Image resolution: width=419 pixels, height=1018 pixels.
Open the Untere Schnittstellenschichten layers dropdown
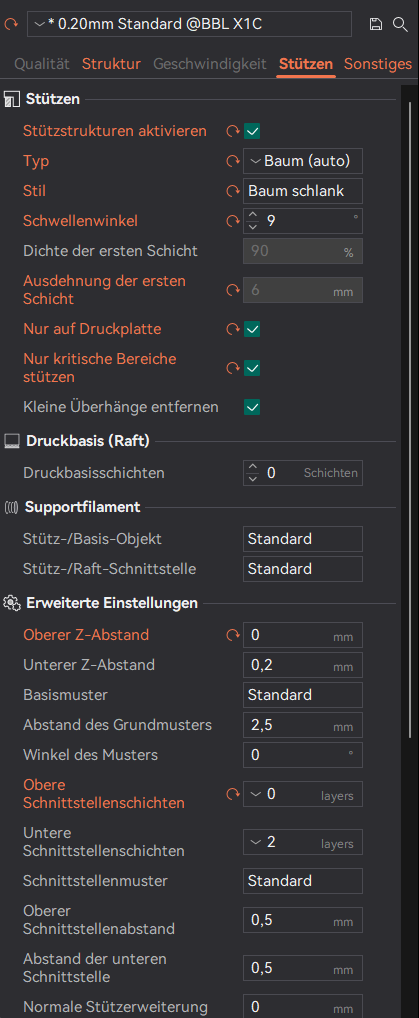click(303, 843)
